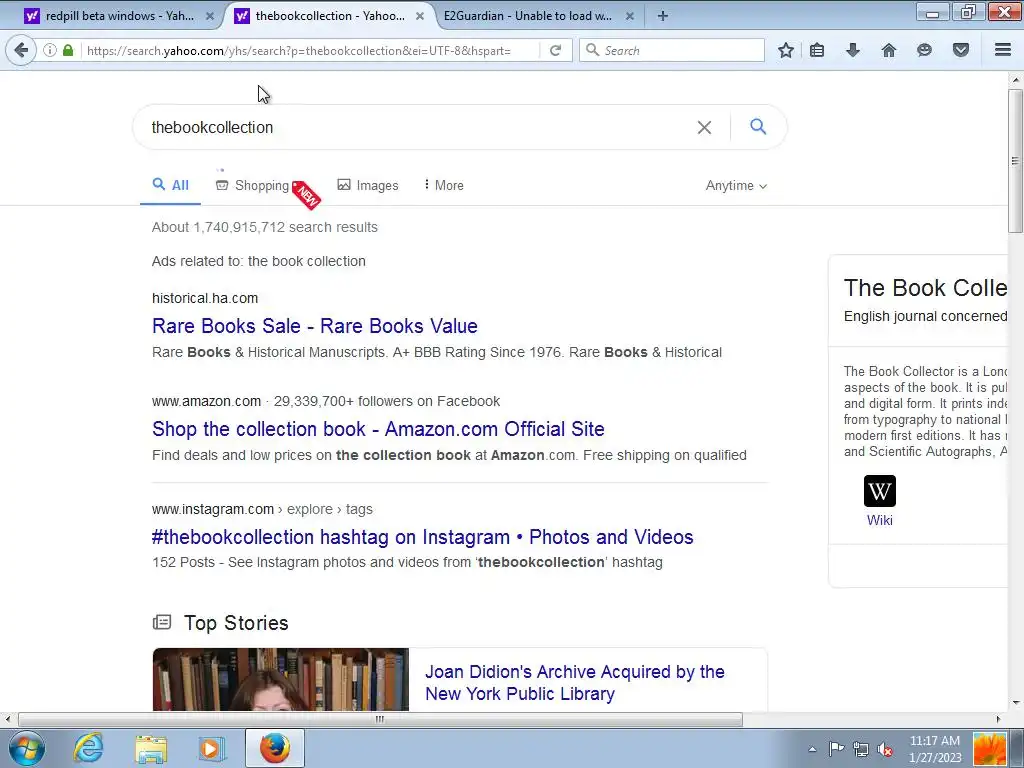Image resolution: width=1024 pixels, height=768 pixels.
Task: Select Firefox in the taskbar
Action: pyautogui.click(x=275, y=748)
